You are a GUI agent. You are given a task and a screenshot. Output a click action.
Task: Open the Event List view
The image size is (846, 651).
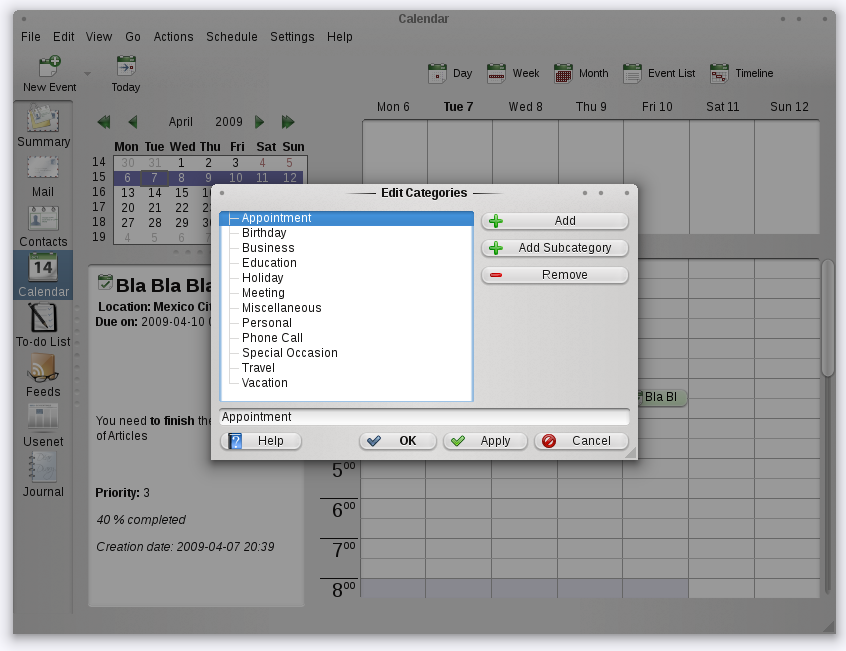tap(659, 73)
